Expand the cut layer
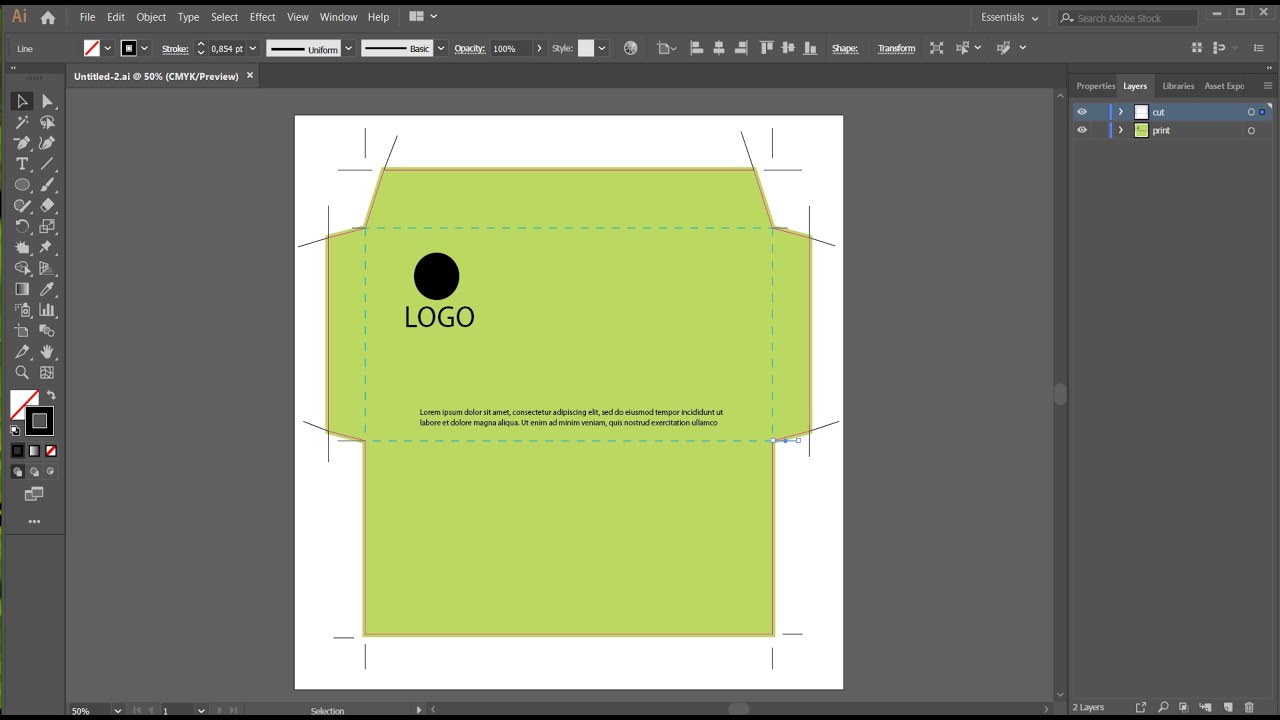The image size is (1280, 720). (x=1120, y=112)
